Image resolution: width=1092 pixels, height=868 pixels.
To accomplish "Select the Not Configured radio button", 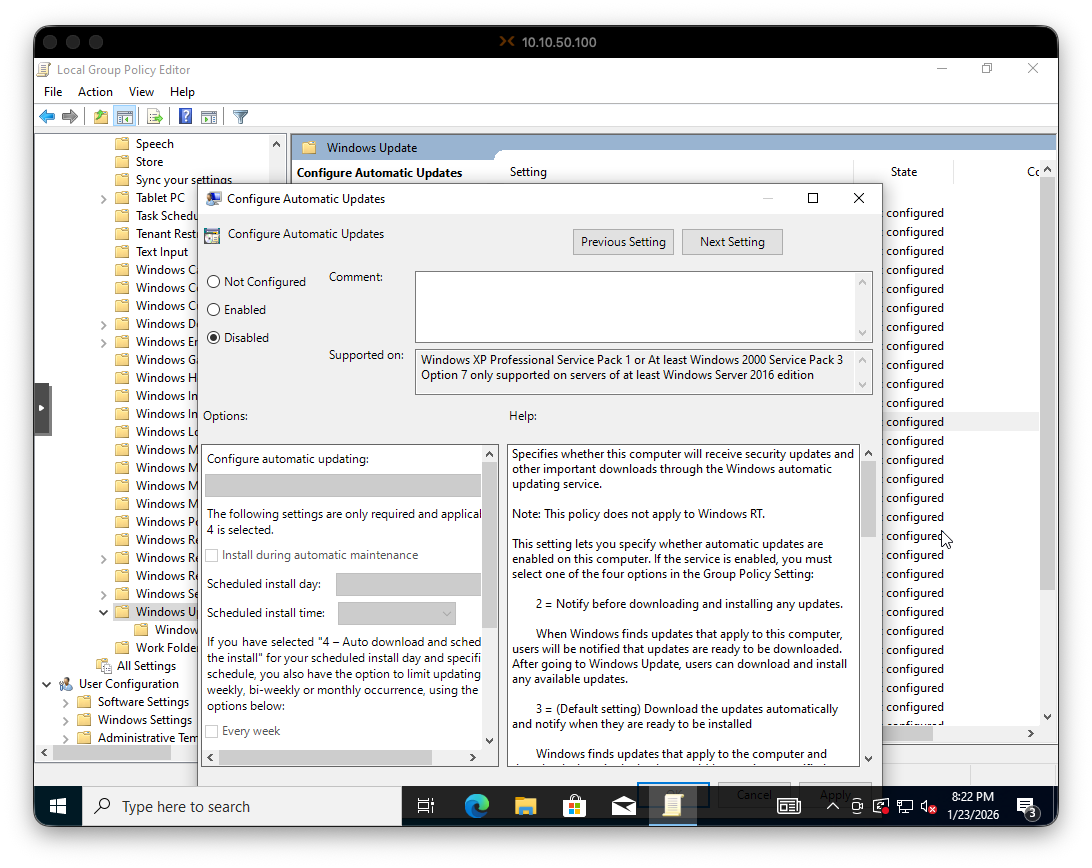I will coord(213,282).
